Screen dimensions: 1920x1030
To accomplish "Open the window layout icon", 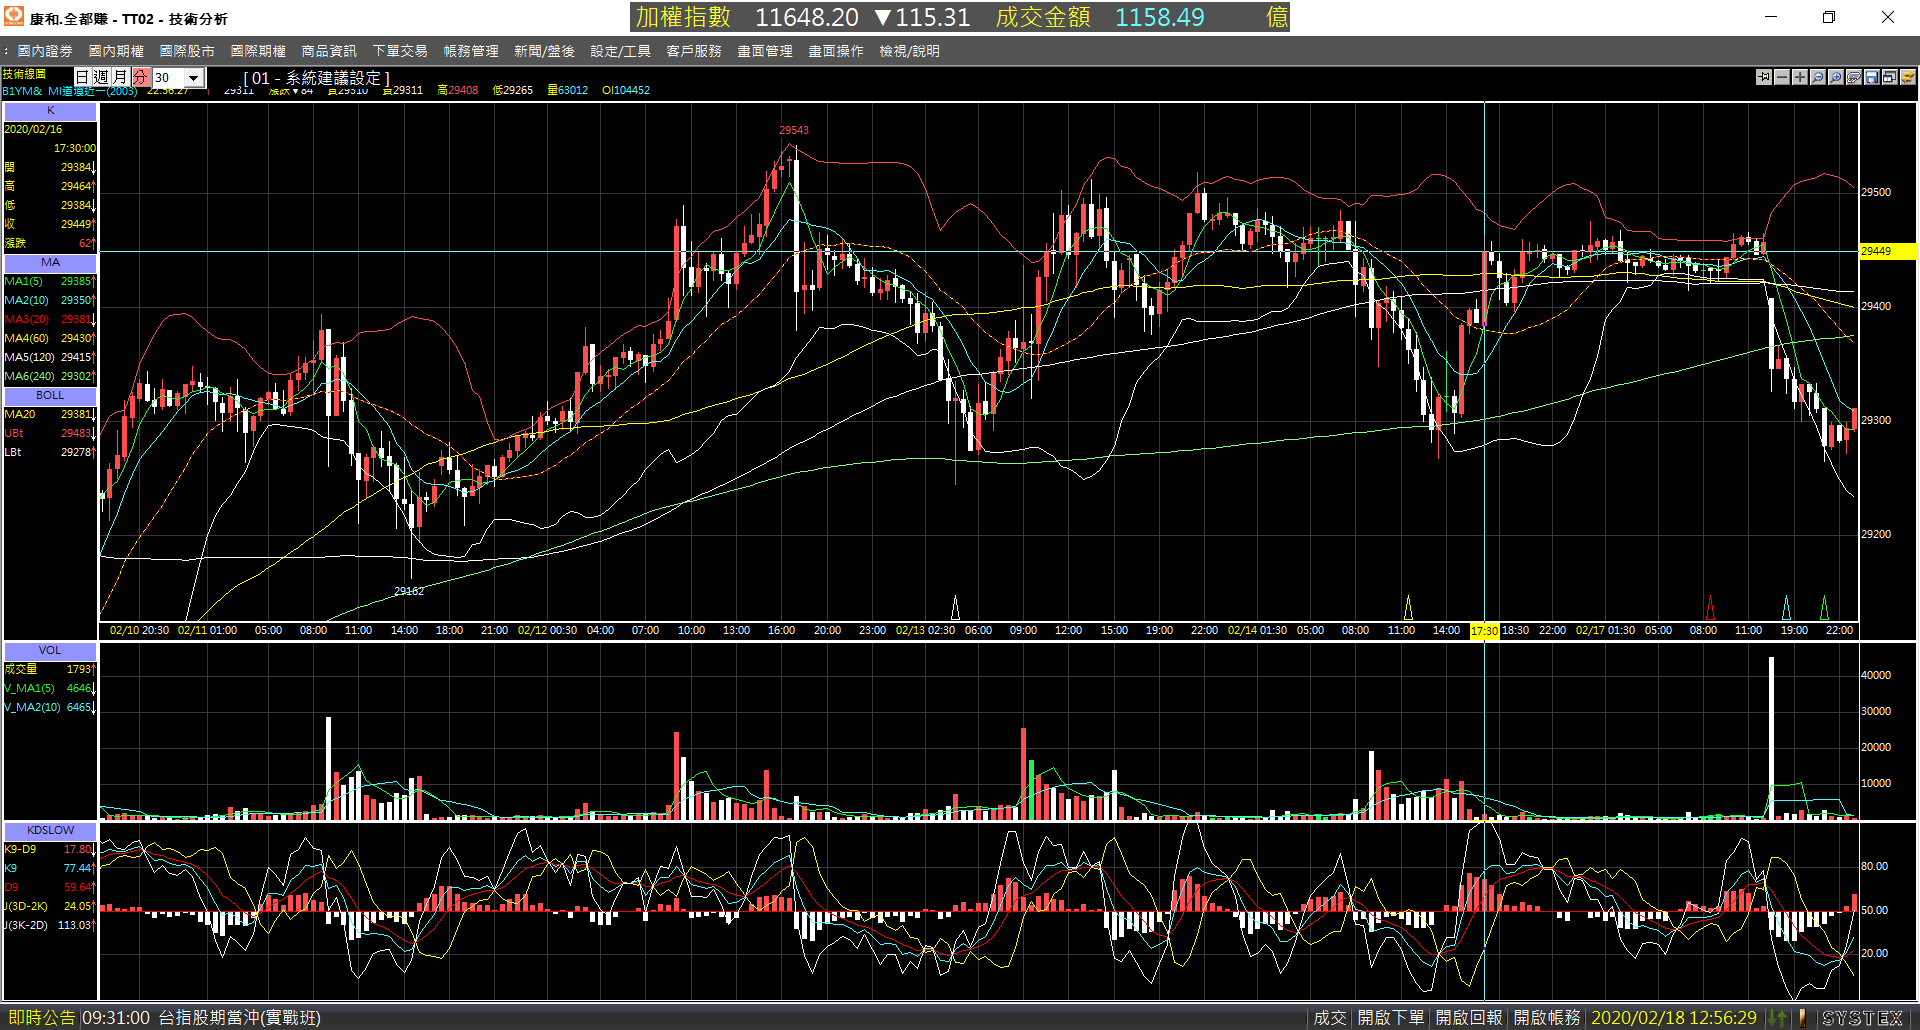I will (x=1889, y=77).
